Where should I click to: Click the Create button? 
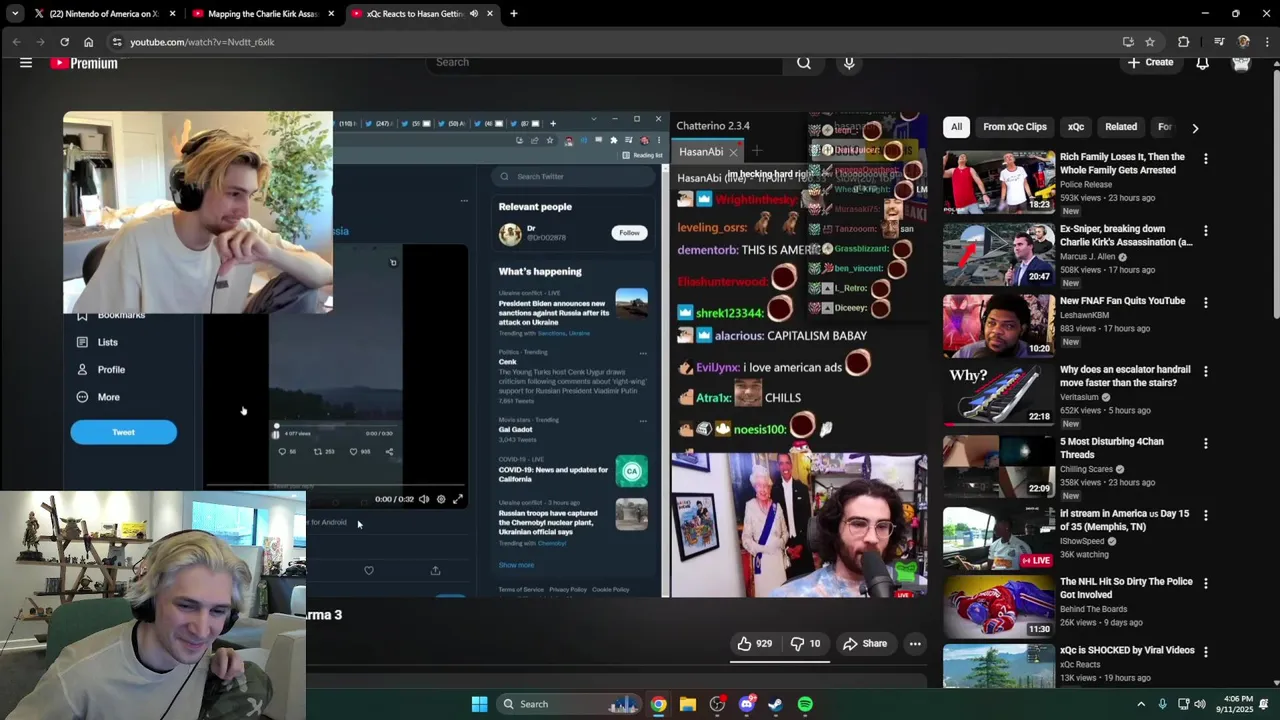point(1150,63)
